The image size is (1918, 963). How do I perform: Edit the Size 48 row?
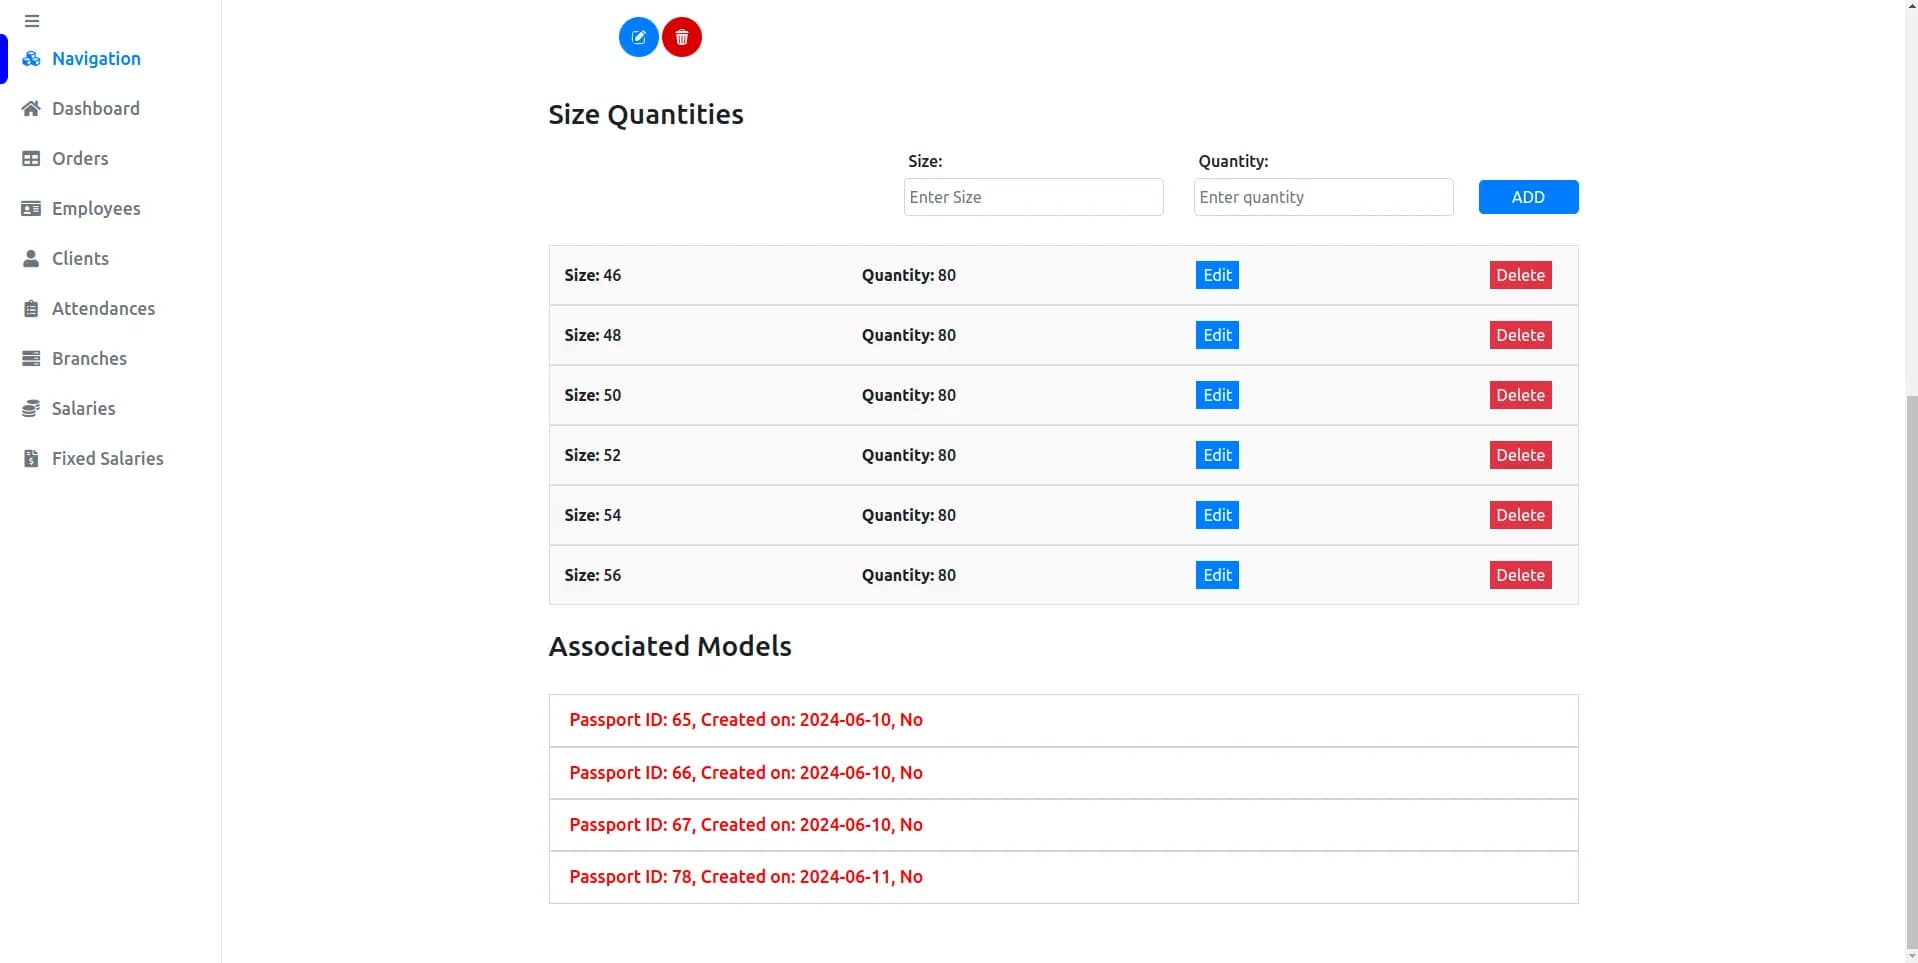click(1217, 335)
